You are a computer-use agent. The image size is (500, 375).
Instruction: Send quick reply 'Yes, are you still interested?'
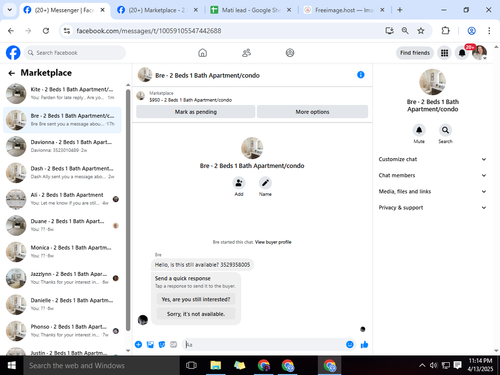(196, 299)
